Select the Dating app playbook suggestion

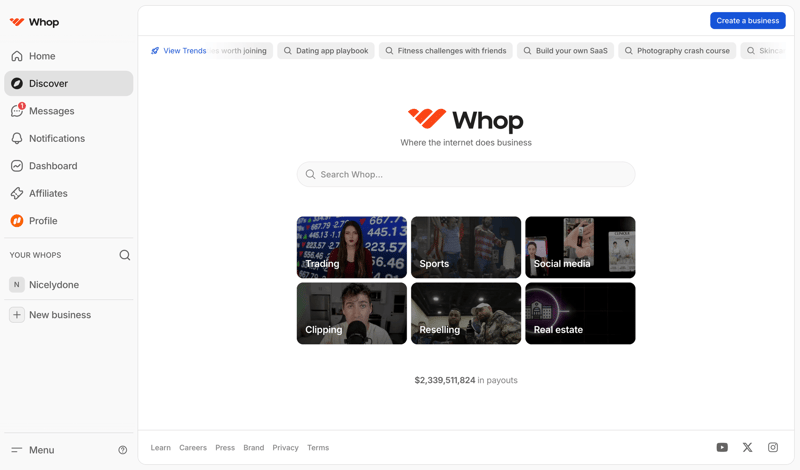click(x=326, y=51)
